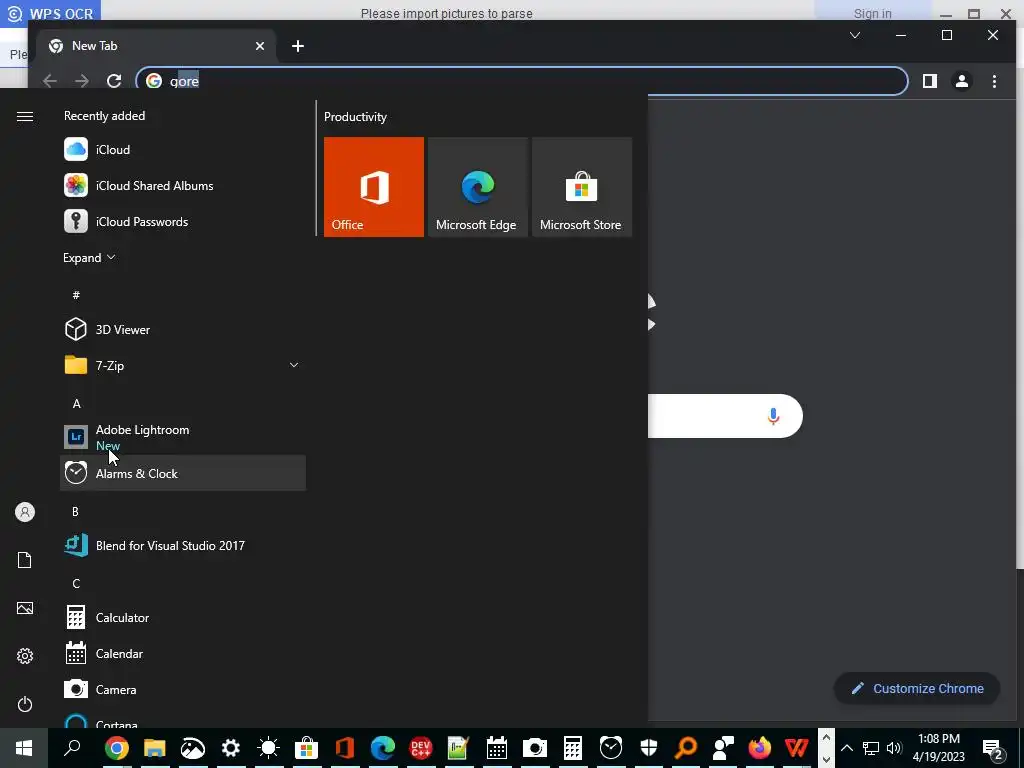This screenshot has height=768, width=1024.
Task: Click Chrome reload button
Action: click(x=114, y=81)
